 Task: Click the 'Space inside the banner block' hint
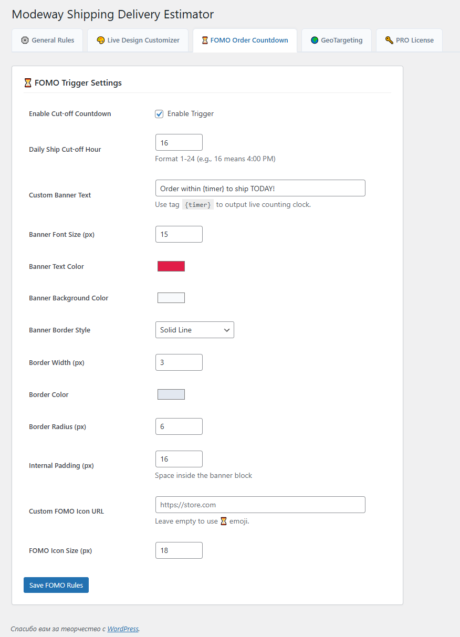coord(203,475)
